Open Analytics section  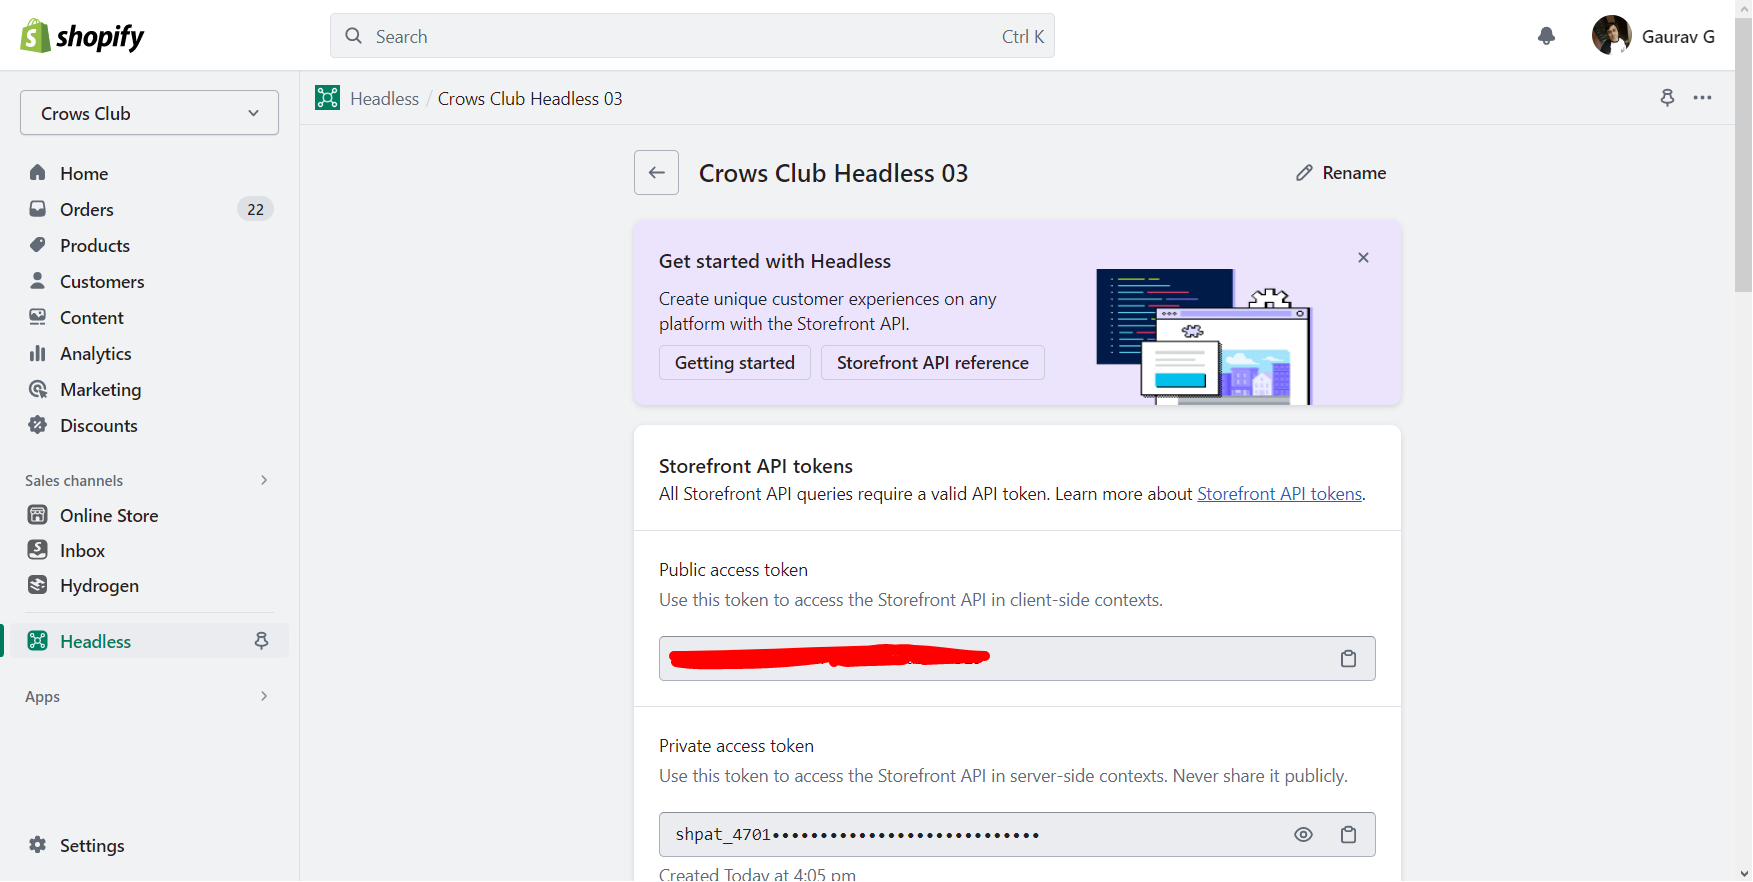96,353
